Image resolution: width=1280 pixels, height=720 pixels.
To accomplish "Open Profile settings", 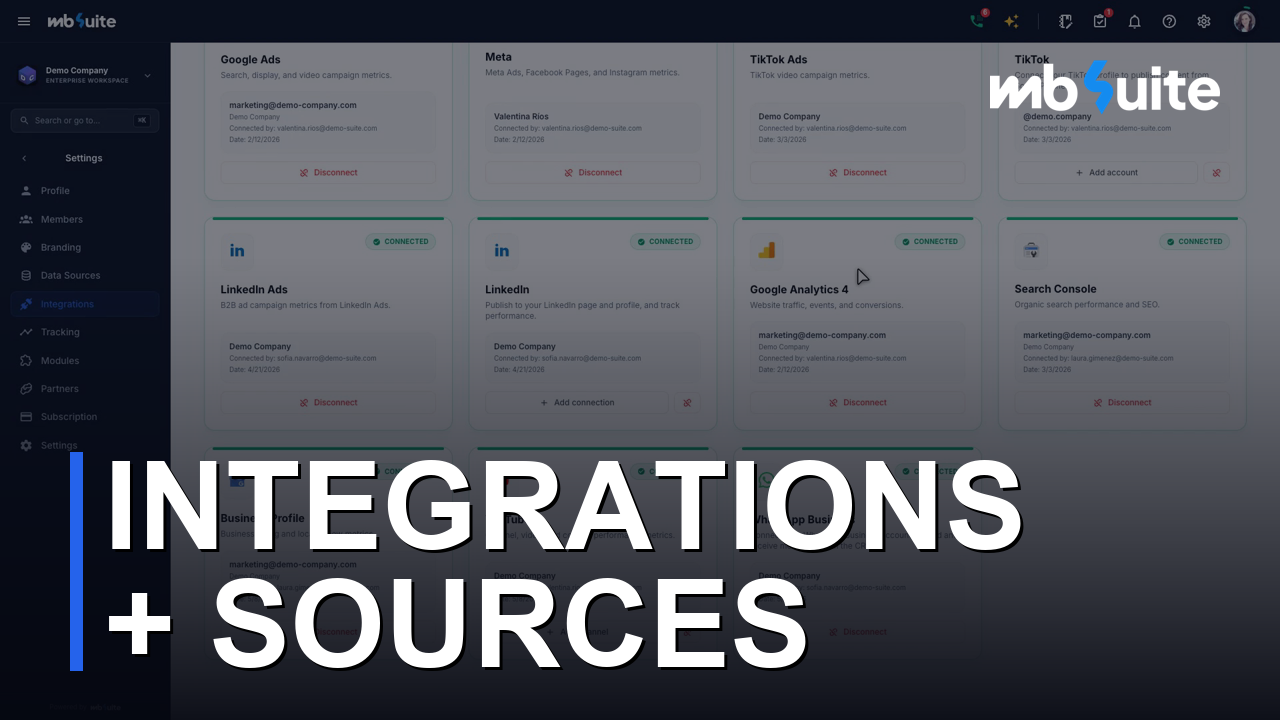I will (85, 191).
